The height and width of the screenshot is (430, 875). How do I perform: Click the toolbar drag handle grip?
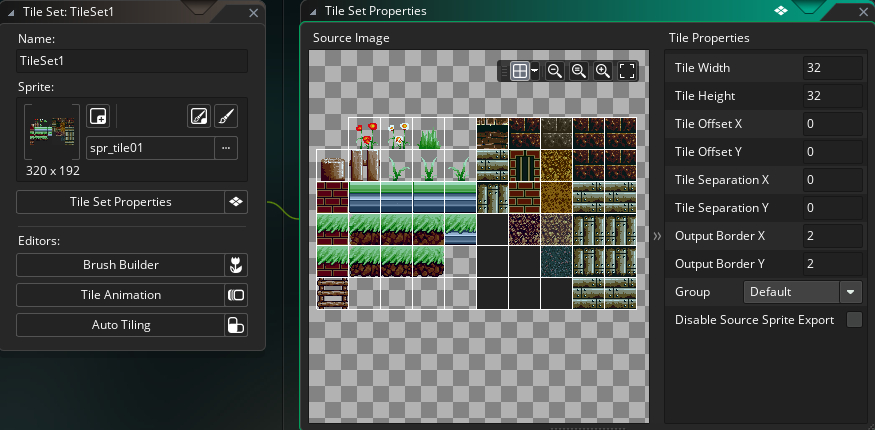[x=504, y=71]
